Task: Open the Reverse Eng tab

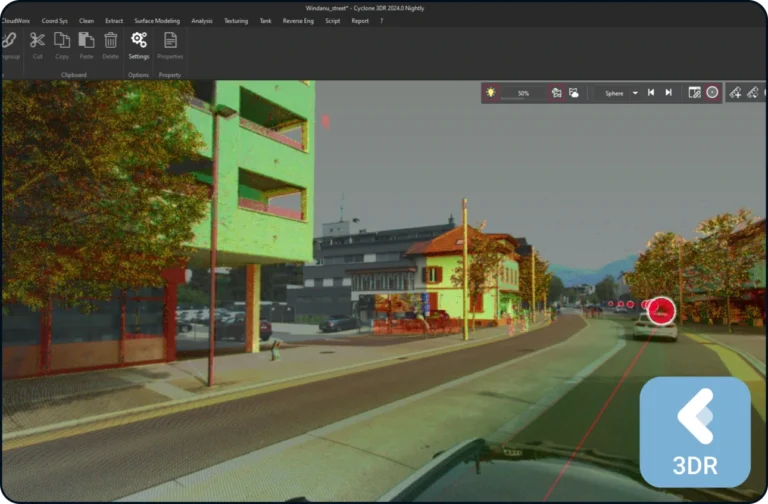Action: tap(298, 21)
